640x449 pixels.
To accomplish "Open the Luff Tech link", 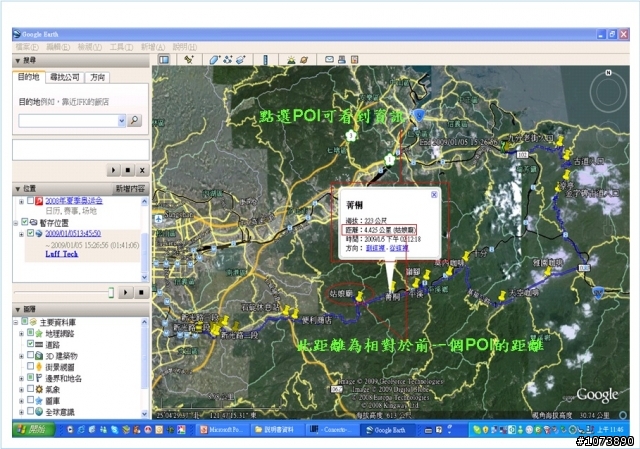I will click(x=62, y=254).
